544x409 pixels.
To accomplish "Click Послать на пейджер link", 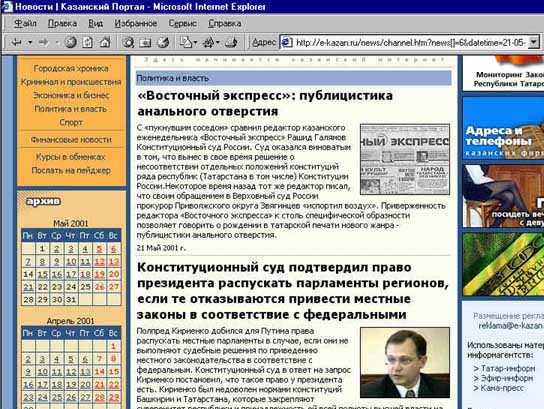I will pyautogui.click(x=71, y=170).
